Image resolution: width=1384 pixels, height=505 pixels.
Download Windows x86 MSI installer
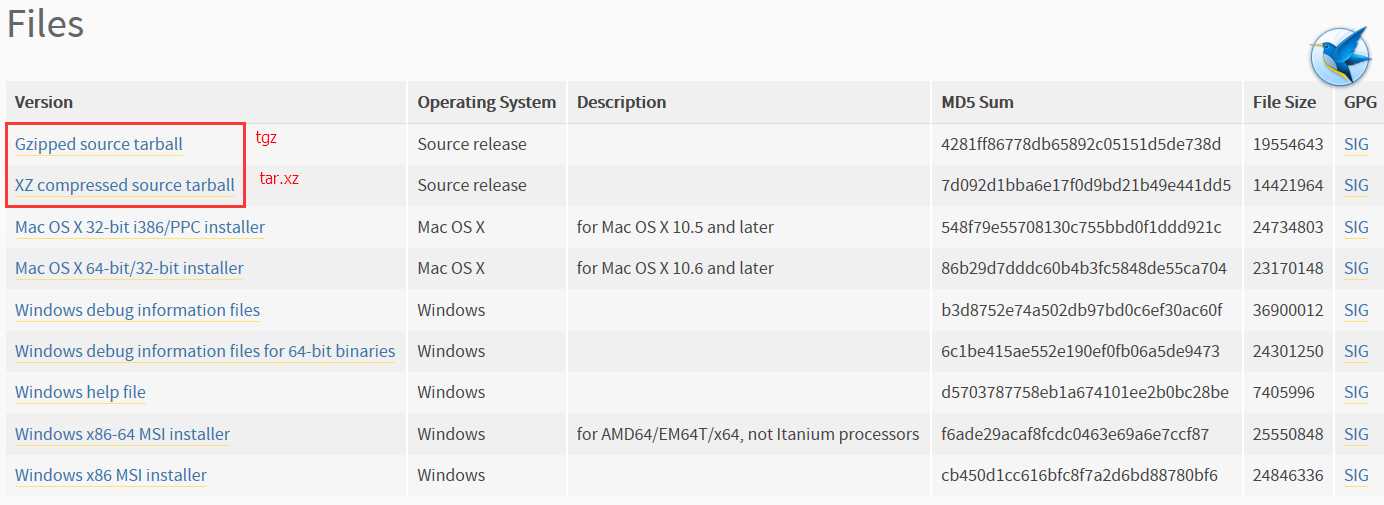pos(111,475)
